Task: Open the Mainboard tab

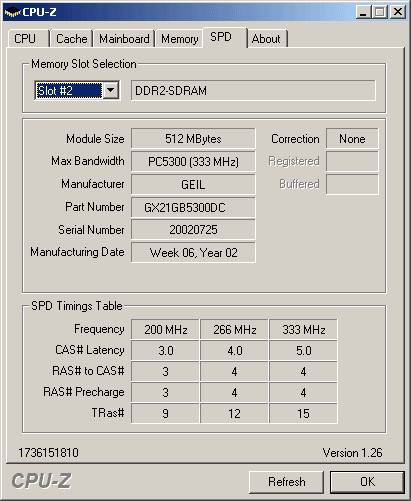Action: tap(124, 39)
